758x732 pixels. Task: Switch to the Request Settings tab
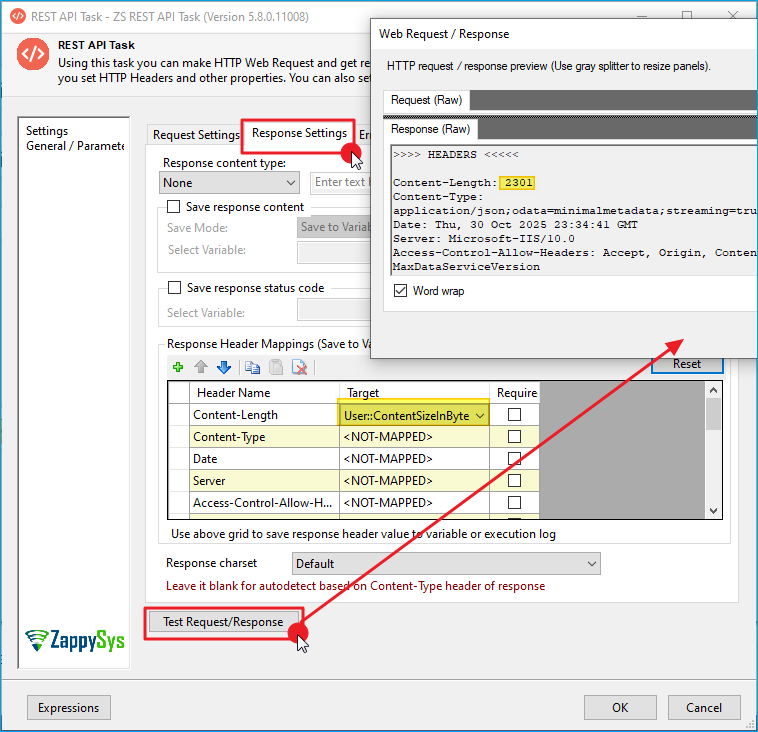pos(196,135)
